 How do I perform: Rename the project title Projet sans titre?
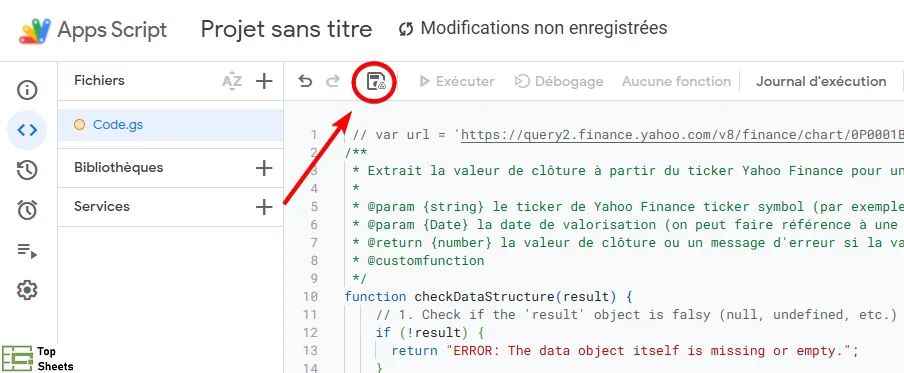pyautogui.click(x=287, y=29)
